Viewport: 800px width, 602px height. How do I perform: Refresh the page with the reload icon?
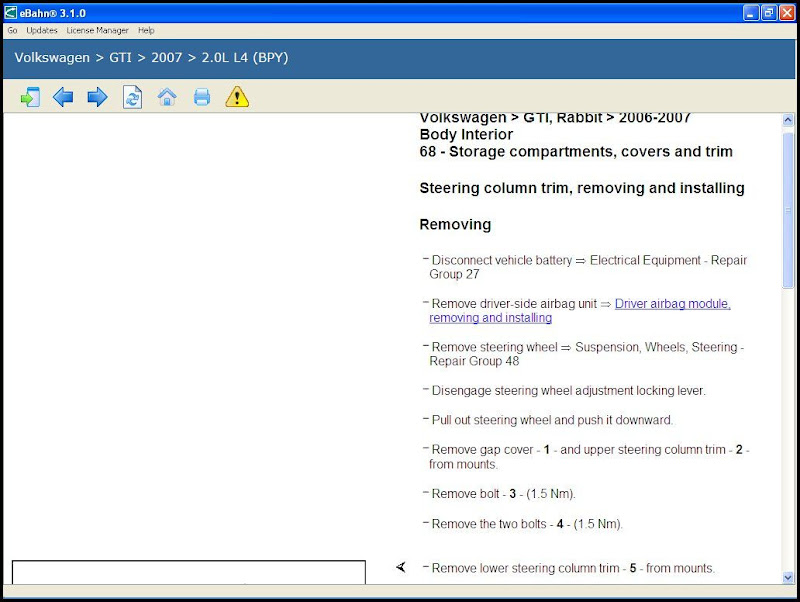[132, 97]
